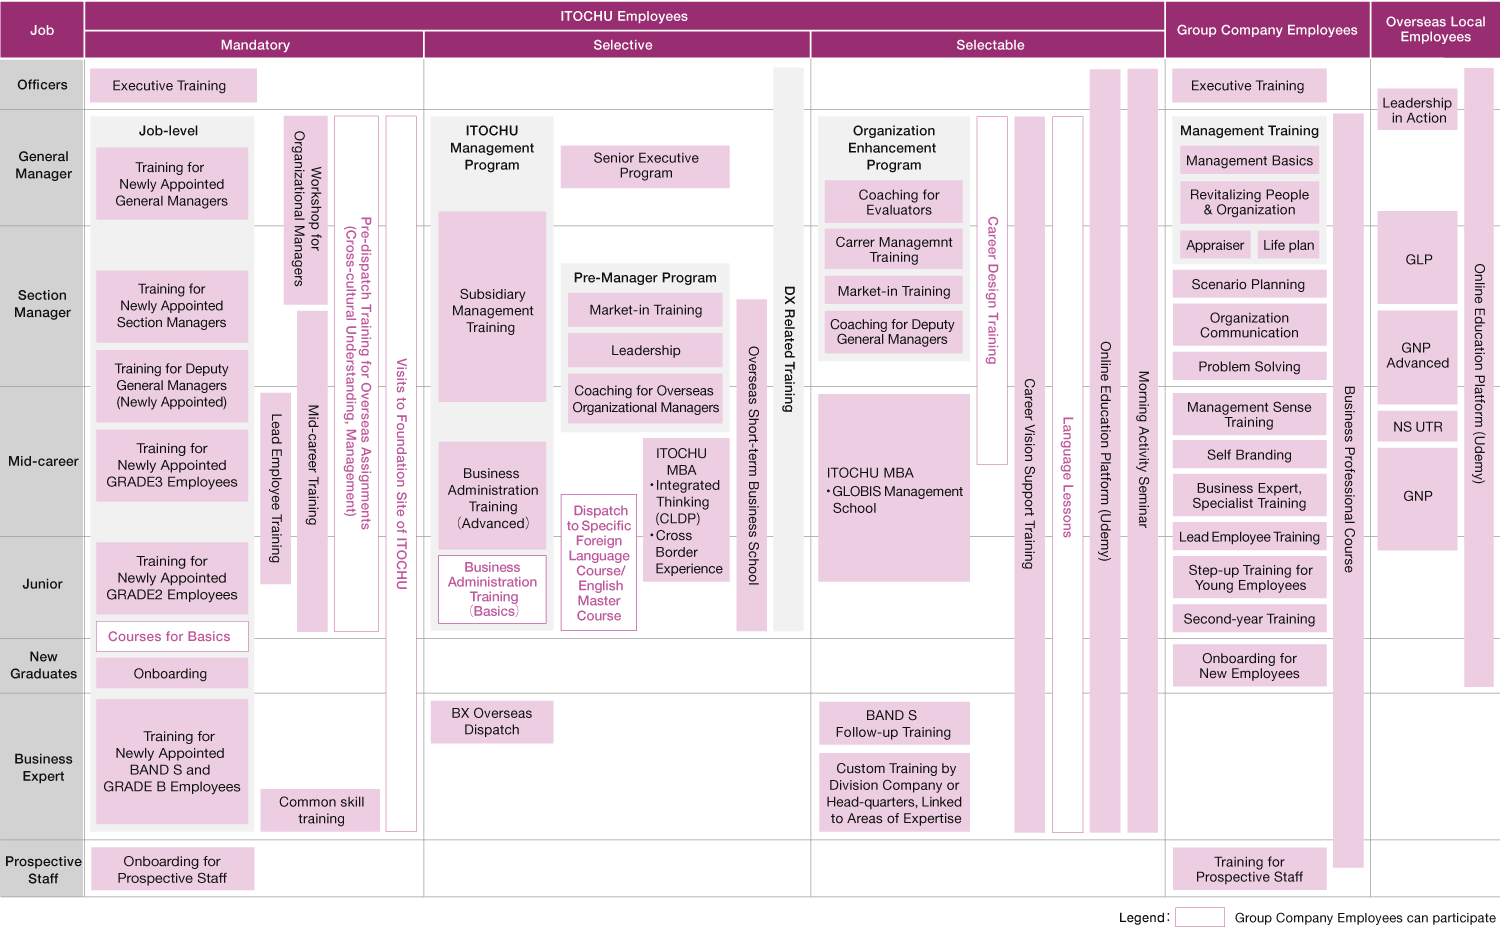Screen dimensions: 1500x931
Task: Click the NS UTR box
Action: pos(1417,427)
